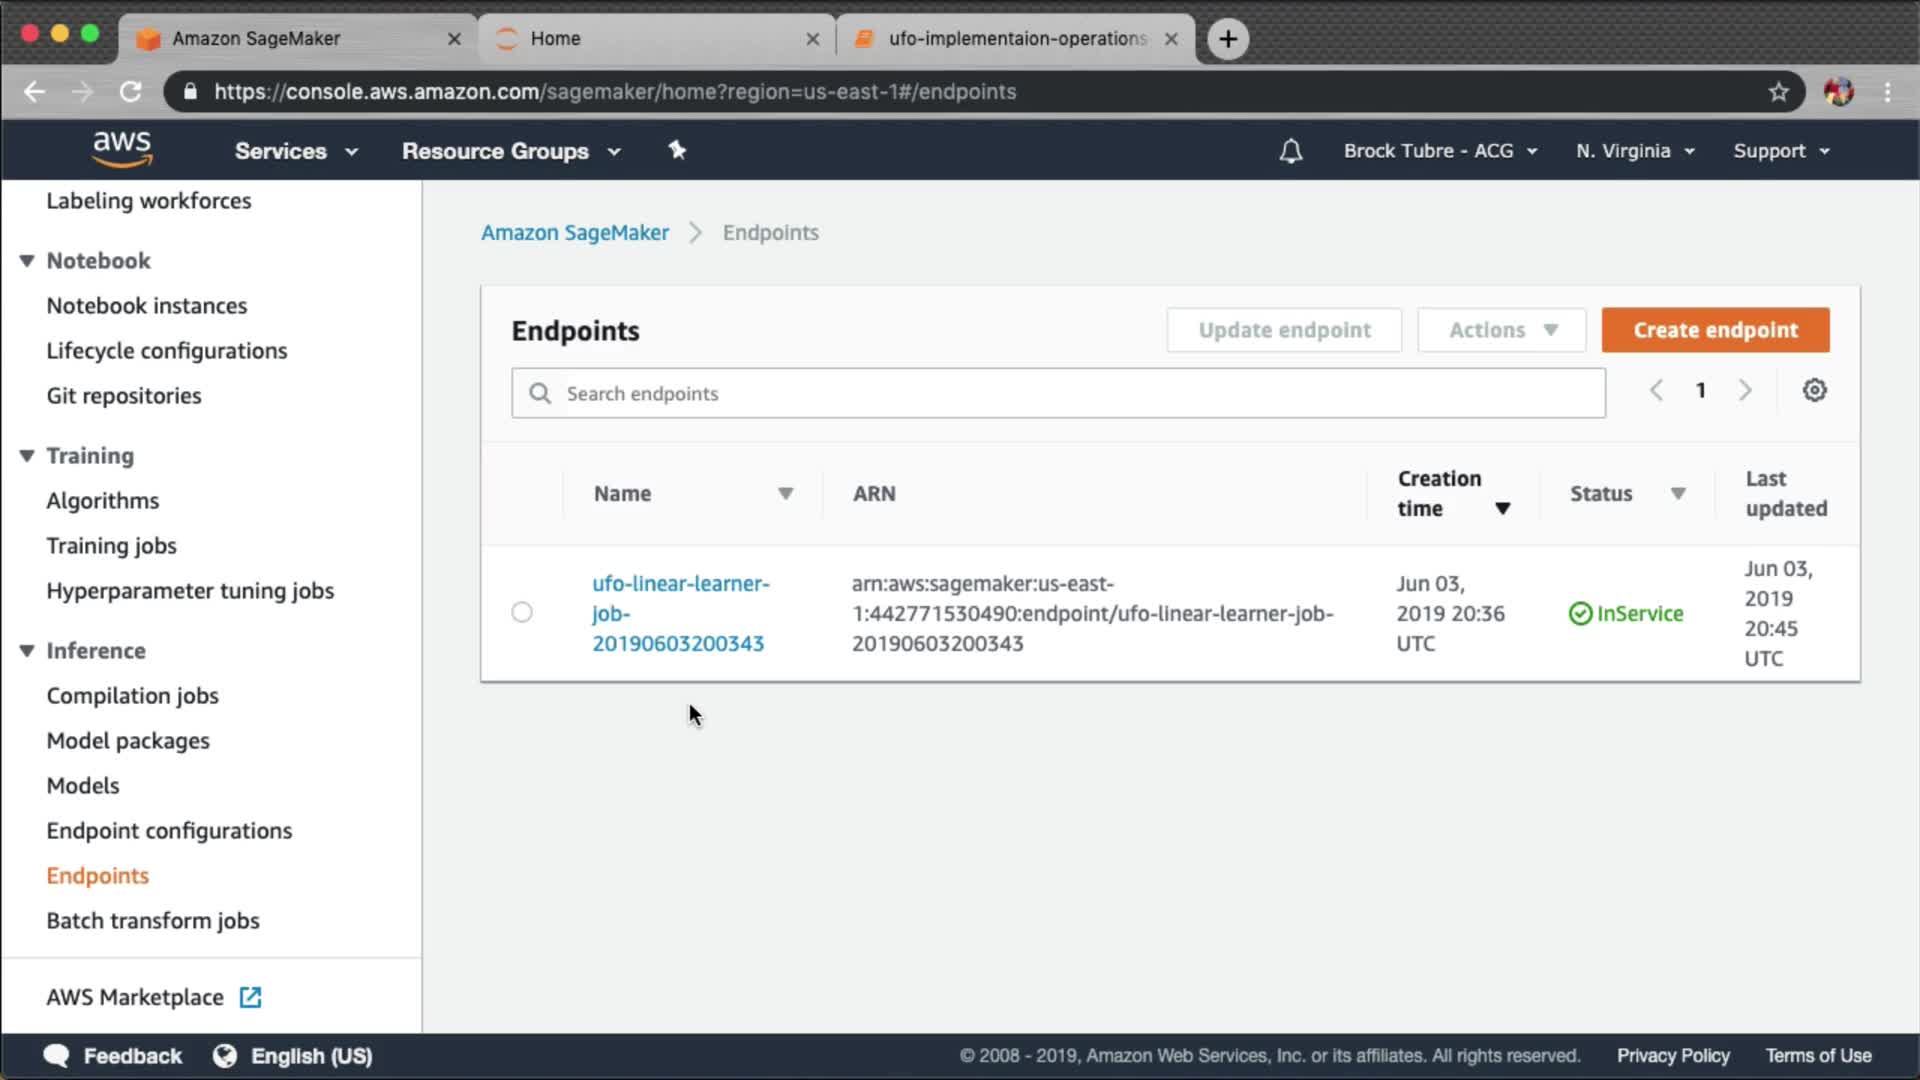Bookmark page with star icon

coord(1778,92)
